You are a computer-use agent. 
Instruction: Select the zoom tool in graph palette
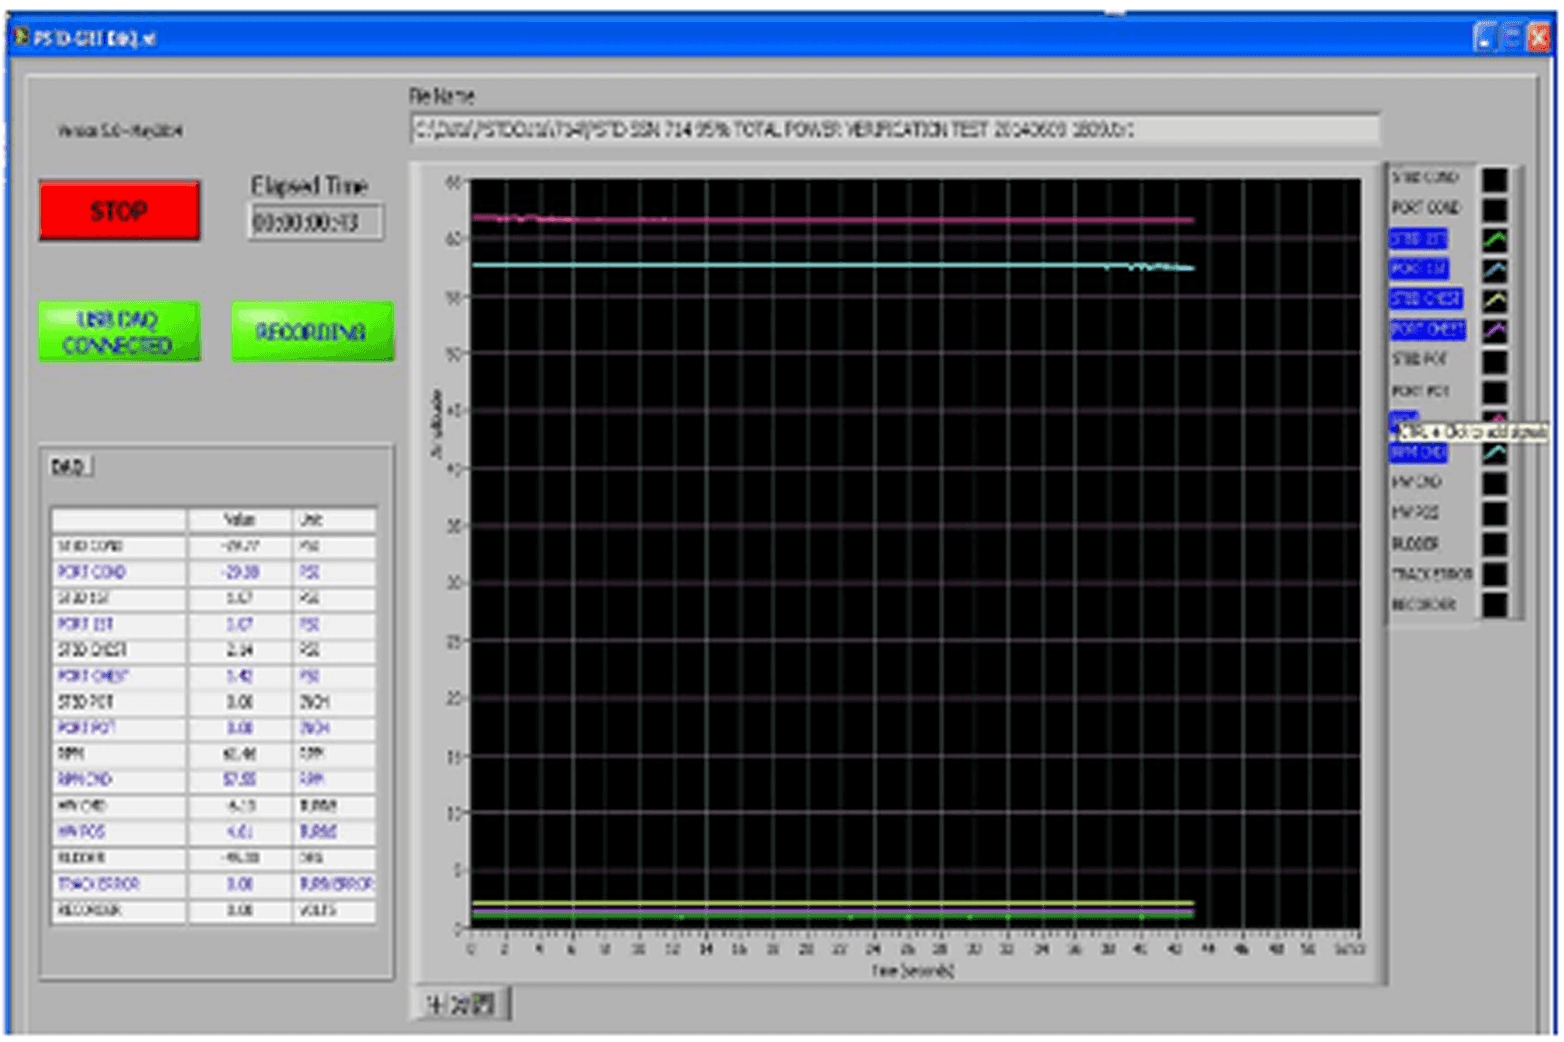click(x=460, y=1004)
